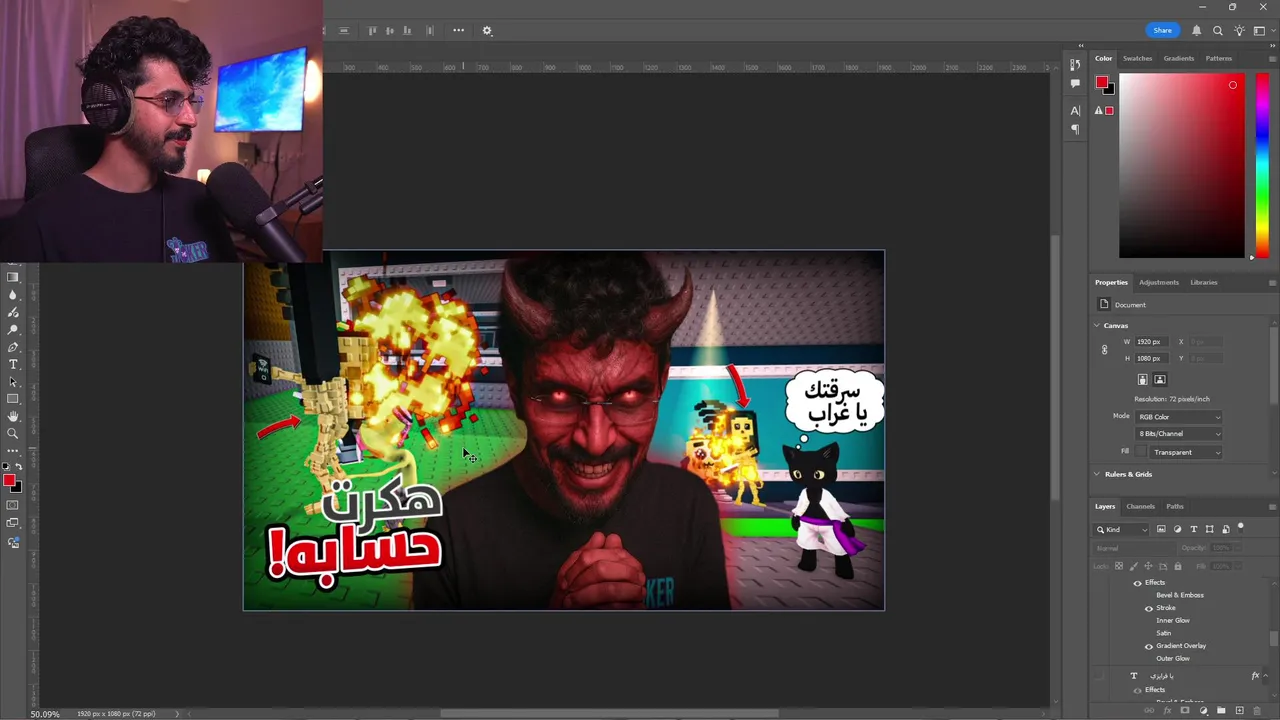Open the 8 Bits/Channel dropdown
Image resolution: width=1280 pixels, height=720 pixels.
coord(1179,434)
